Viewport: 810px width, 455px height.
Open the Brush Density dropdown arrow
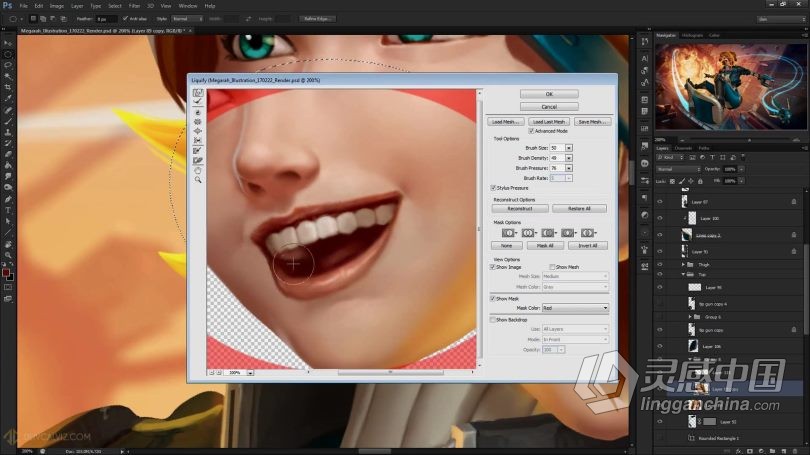569,158
